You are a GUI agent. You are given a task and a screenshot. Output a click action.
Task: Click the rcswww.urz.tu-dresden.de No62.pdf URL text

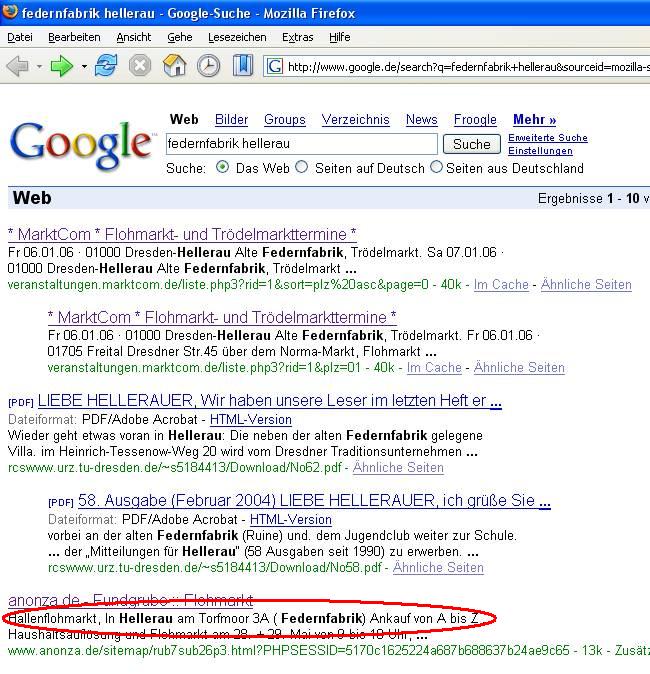[x=175, y=468]
